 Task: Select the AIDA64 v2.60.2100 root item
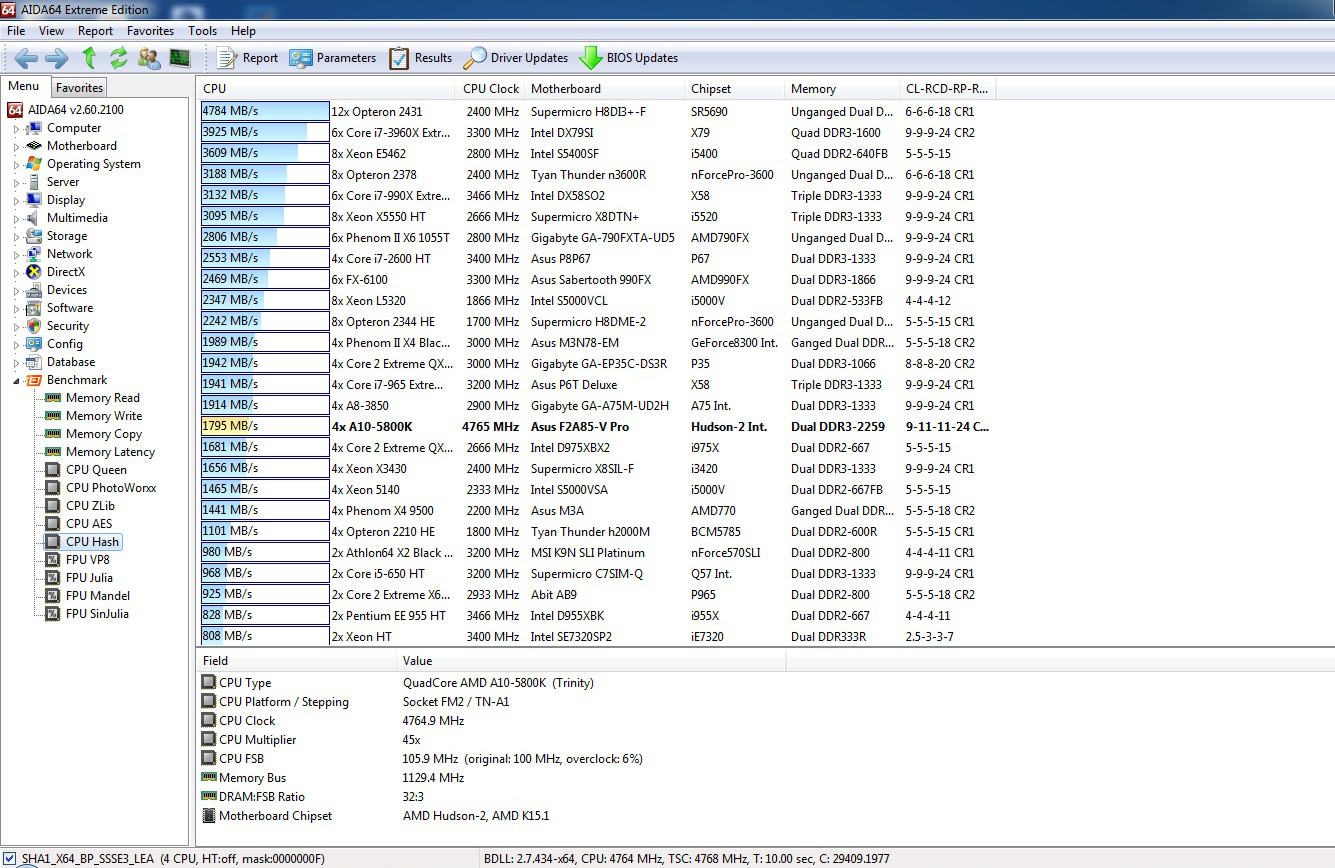76,110
